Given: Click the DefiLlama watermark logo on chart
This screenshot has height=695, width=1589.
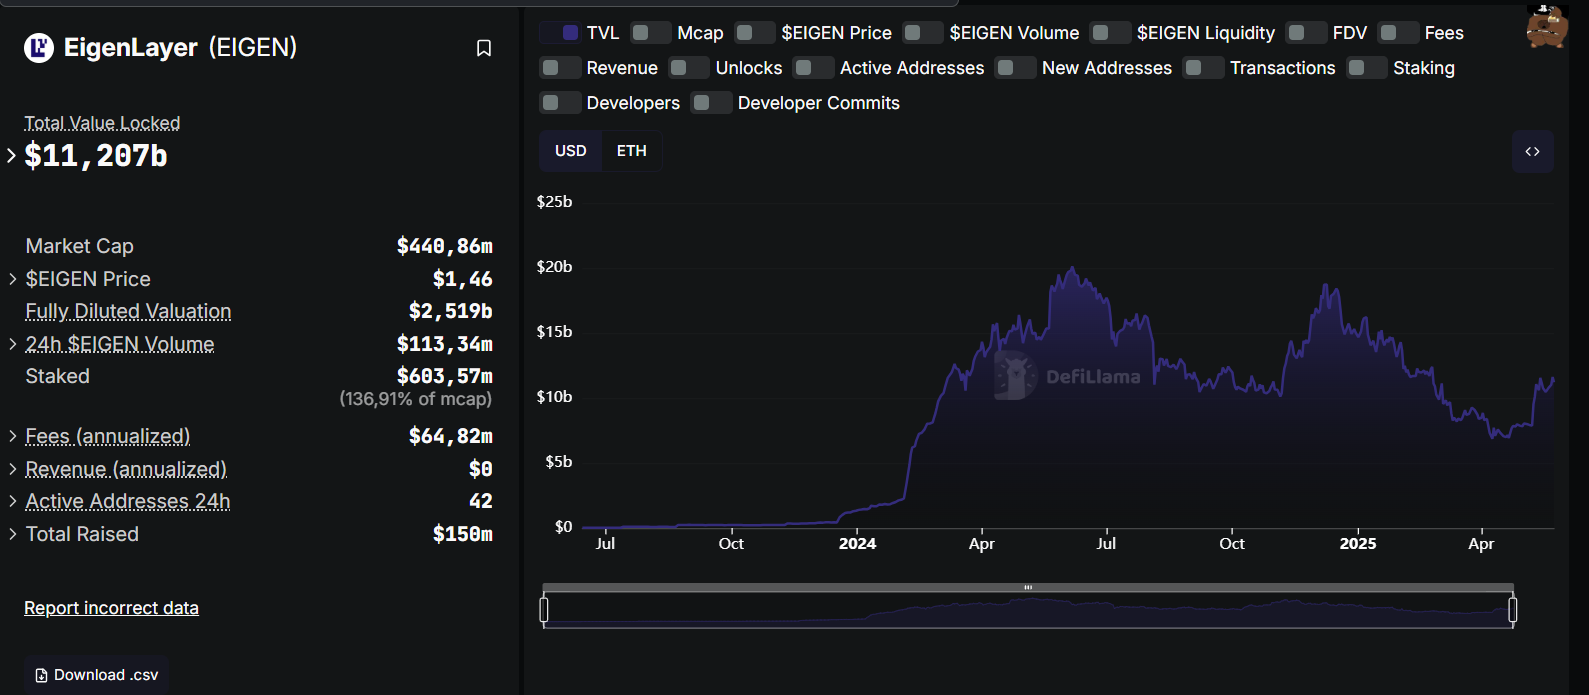Looking at the screenshot, I should (1016, 376).
